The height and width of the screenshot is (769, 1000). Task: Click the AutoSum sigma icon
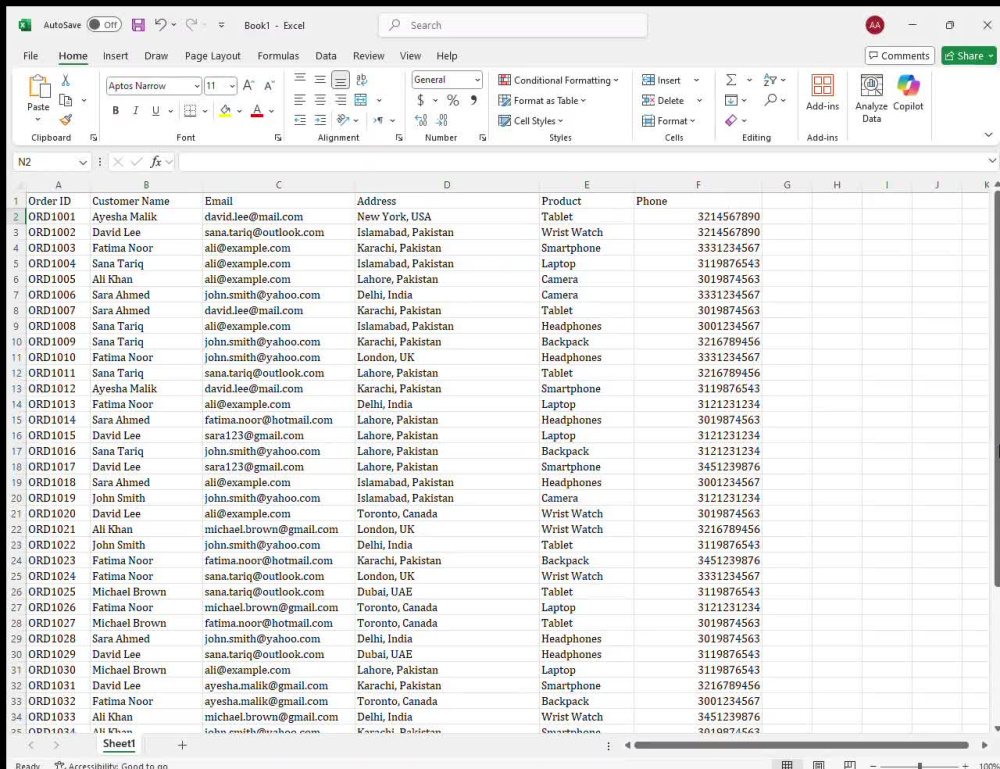[732, 80]
